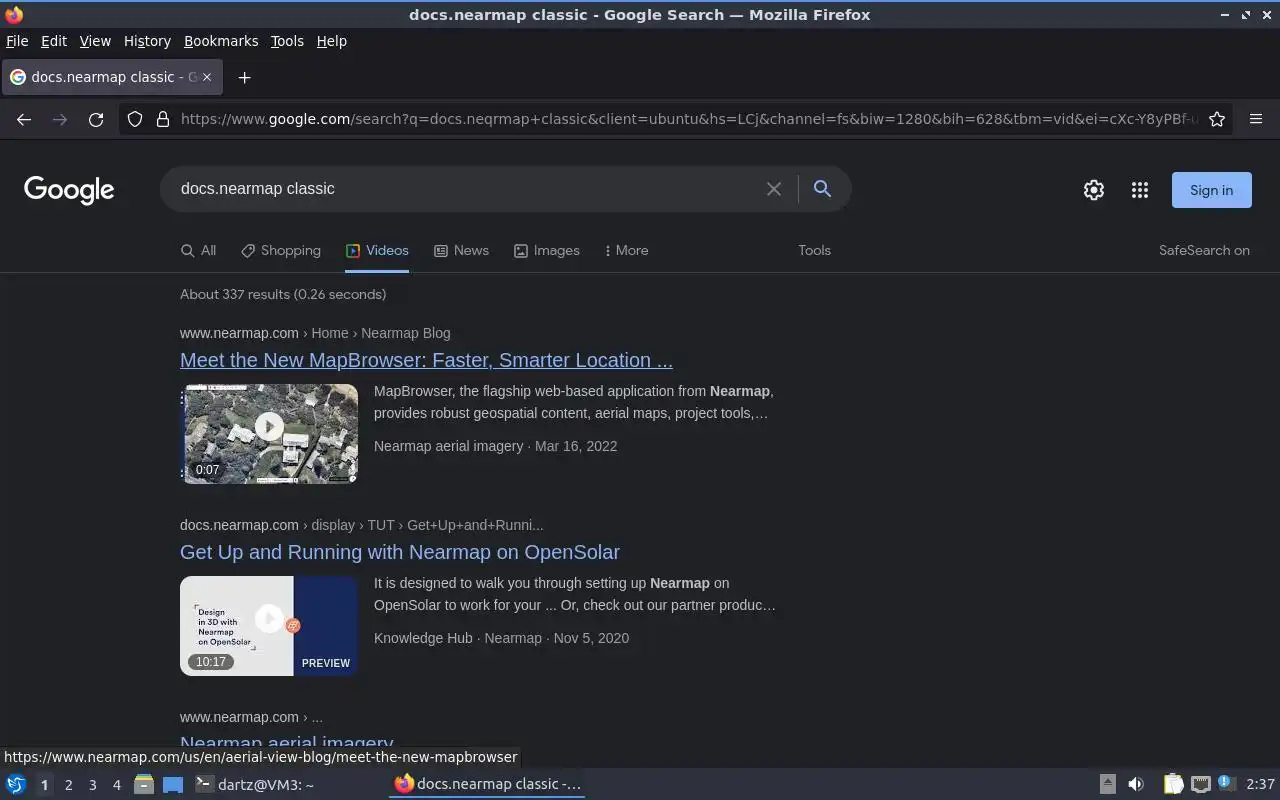Click www.nearmap.com Home Nearmap Blog breadcrumb
This screenshot has width=1280, height=800.
pos(315,333)
